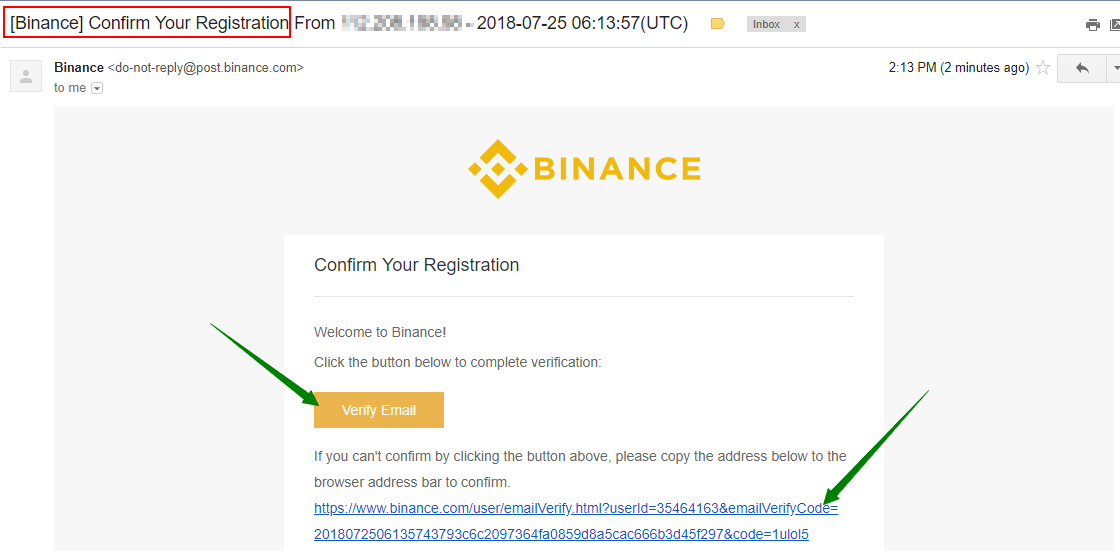Star this Binance message

pos(1043,68)
